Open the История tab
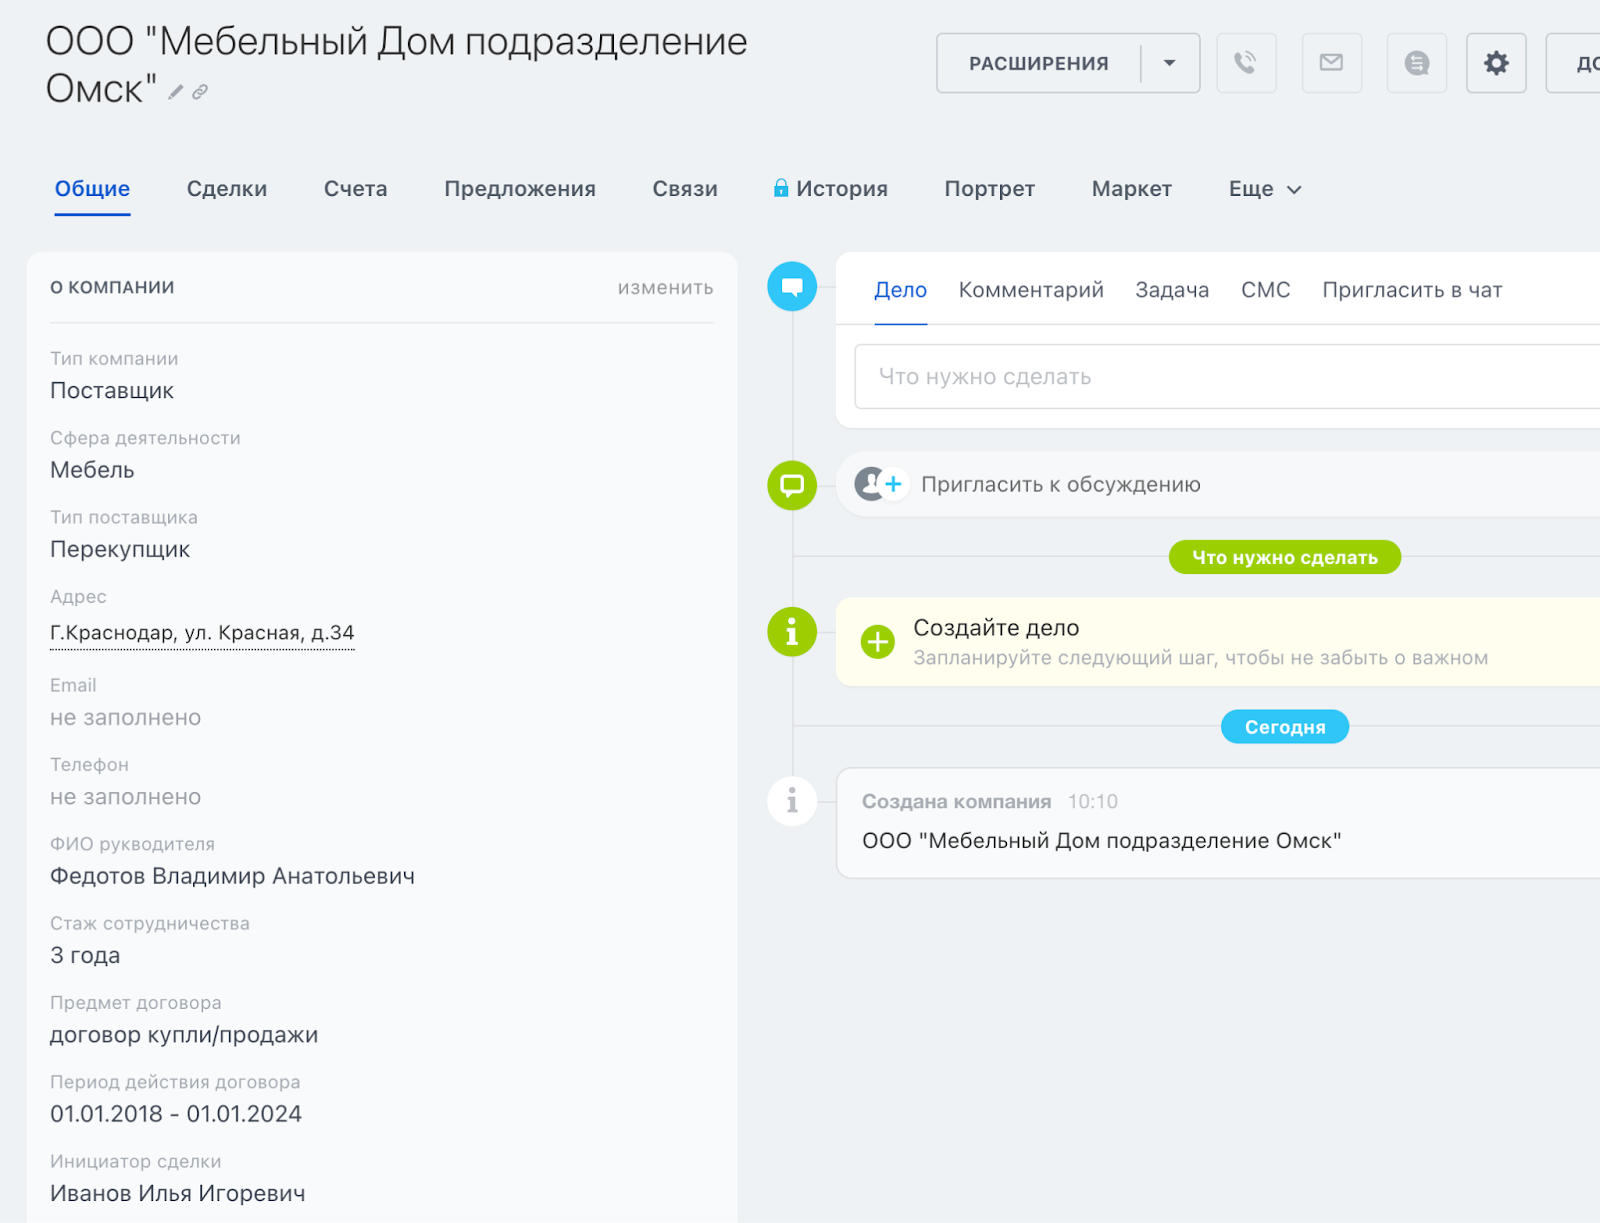The image size is (1600, 1223). pyautogui.click(x=842, y=189)
